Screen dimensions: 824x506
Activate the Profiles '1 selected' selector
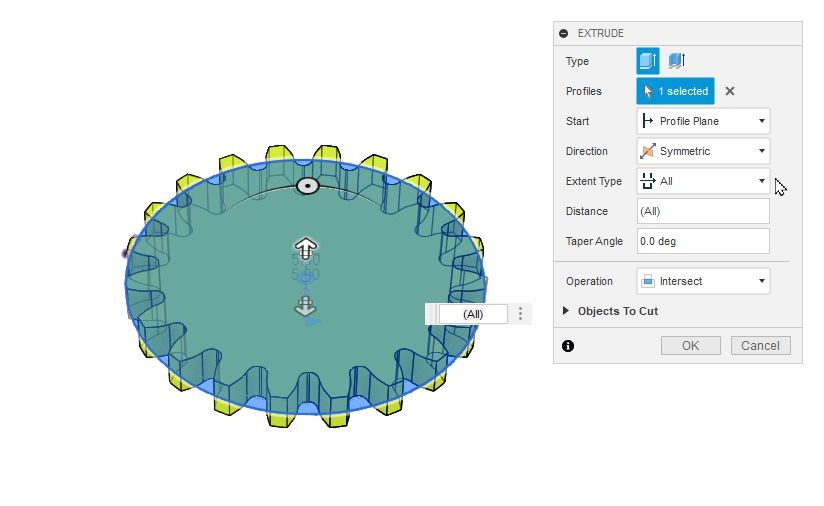pos(675,91)
